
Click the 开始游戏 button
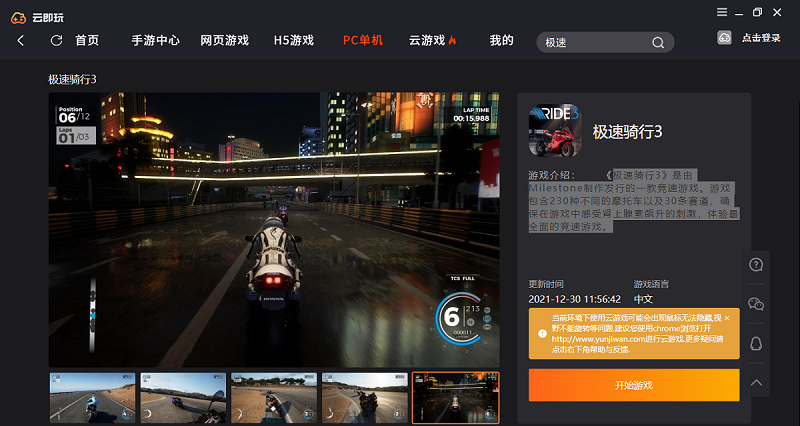(x=634, y=385)
